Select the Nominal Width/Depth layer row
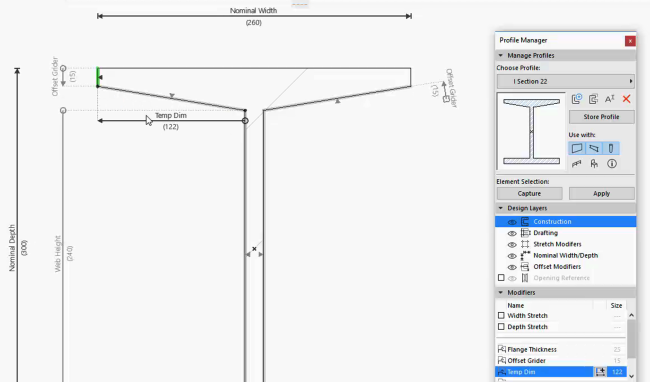 tap(565, 255)
